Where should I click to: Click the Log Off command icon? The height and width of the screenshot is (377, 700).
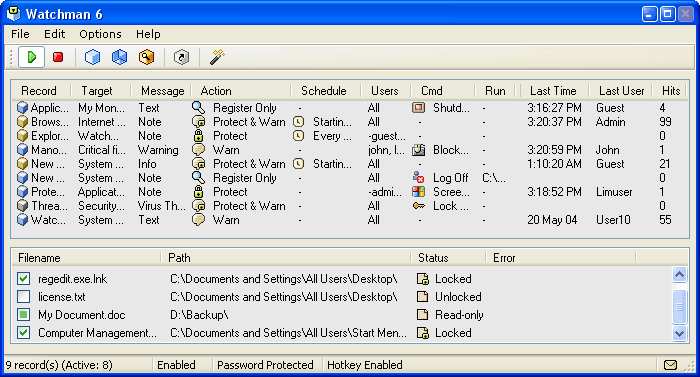click(418, 178)
